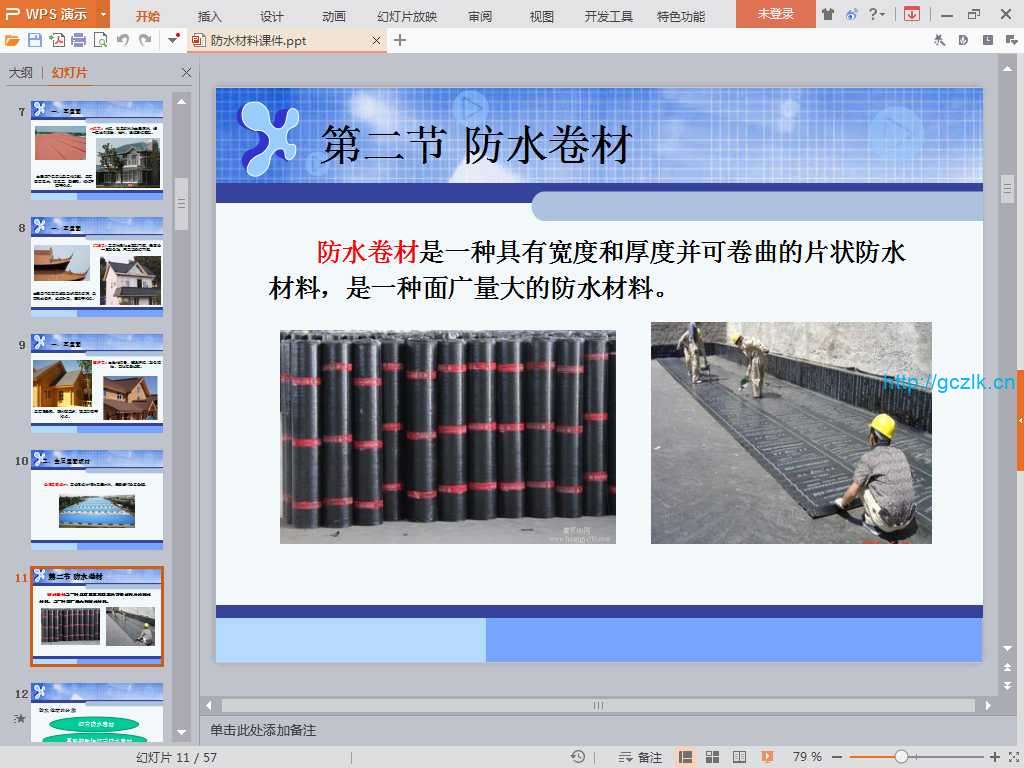The width and height of the screenshot is (1024, 768).
Task: Switch to the 大纲 outline tab
Action: point(21,73)
